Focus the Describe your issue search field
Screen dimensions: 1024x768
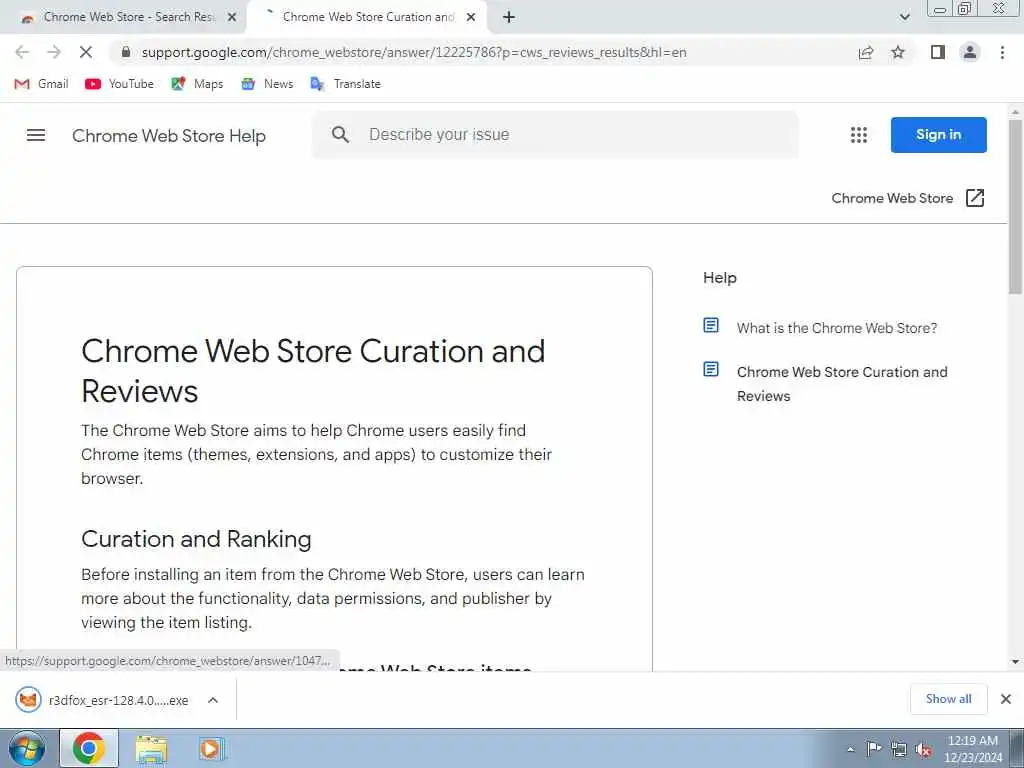(x=555, y=135)
